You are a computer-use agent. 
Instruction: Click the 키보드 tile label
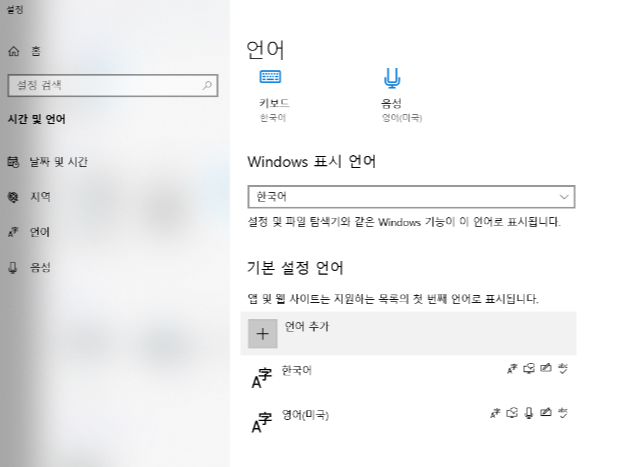click(274, 103)
